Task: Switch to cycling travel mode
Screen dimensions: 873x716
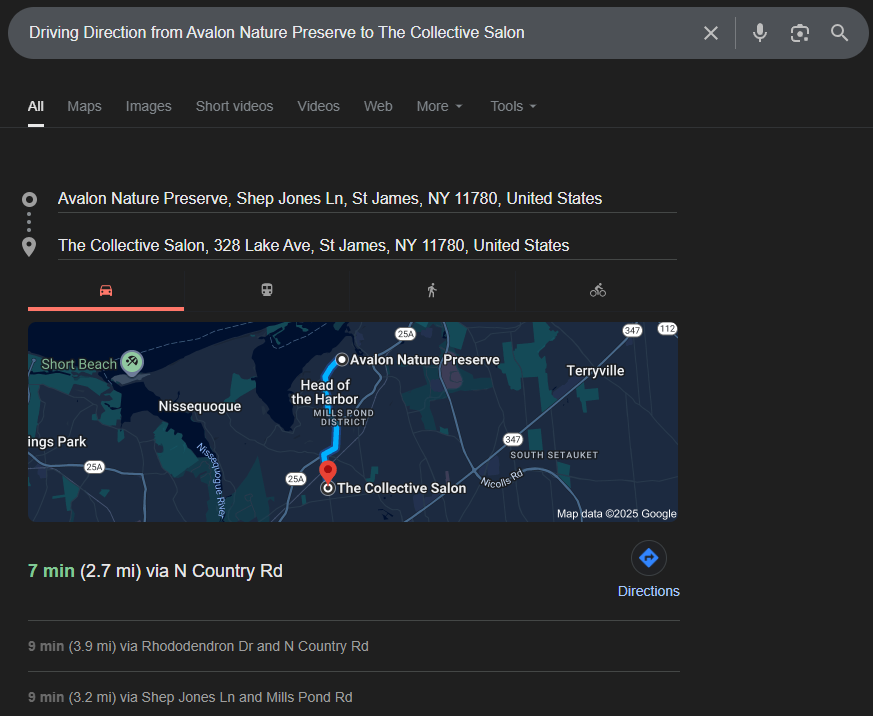Action: pyautogui.click(x=598, y=290)
